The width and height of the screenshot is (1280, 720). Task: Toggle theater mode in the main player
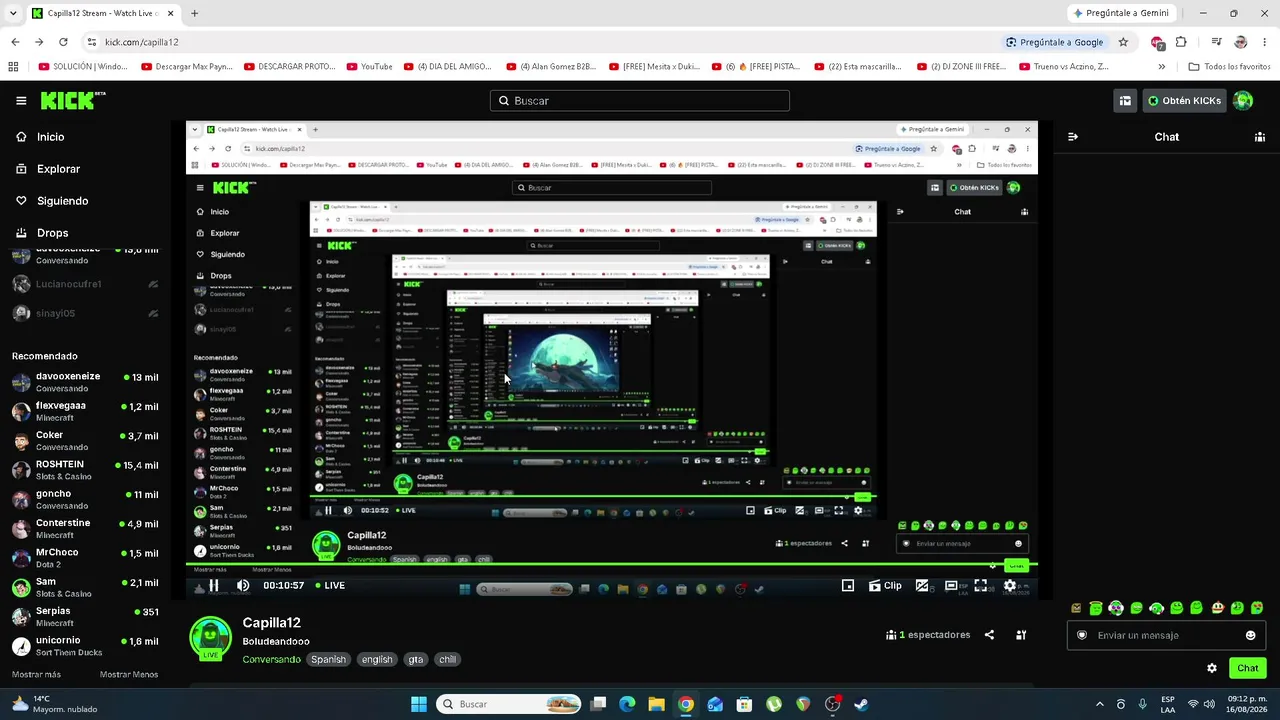click(x=951, y=586)
